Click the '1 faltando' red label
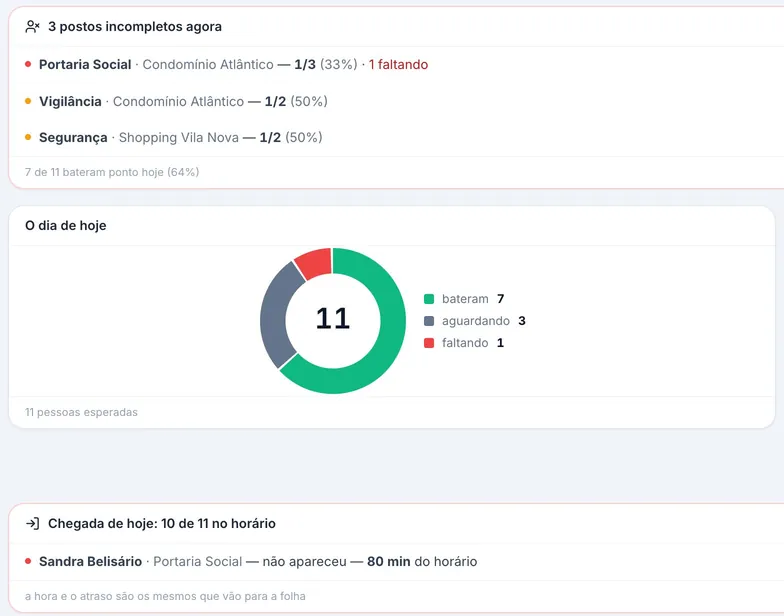Viewport: 784px width, 616px height. coord(398,64)
